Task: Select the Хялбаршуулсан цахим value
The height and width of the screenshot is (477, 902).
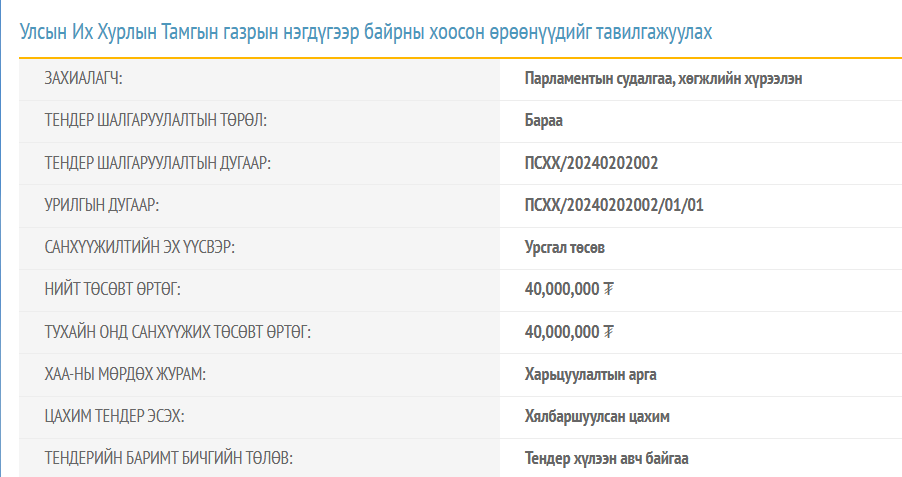Action: [x=596, y=416]
